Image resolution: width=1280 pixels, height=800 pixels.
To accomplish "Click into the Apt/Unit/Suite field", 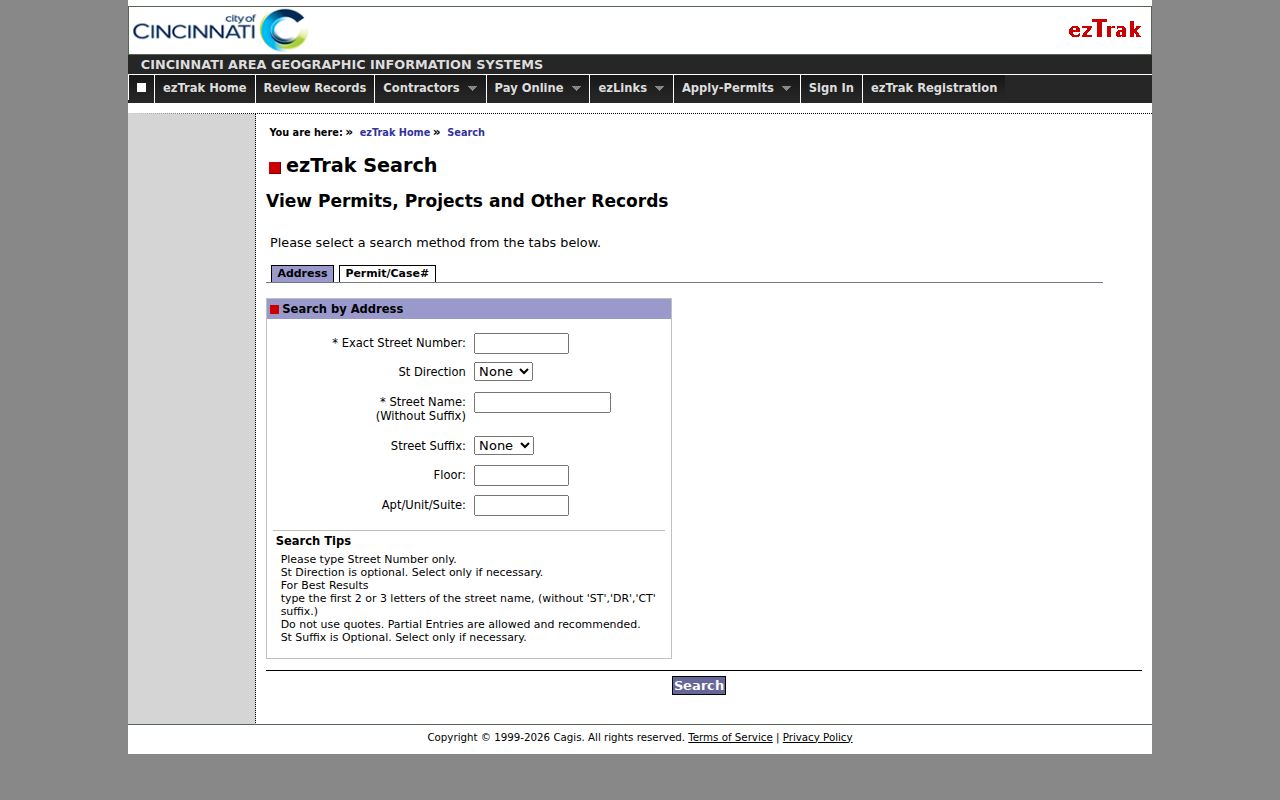I will (x=521, y=505).
